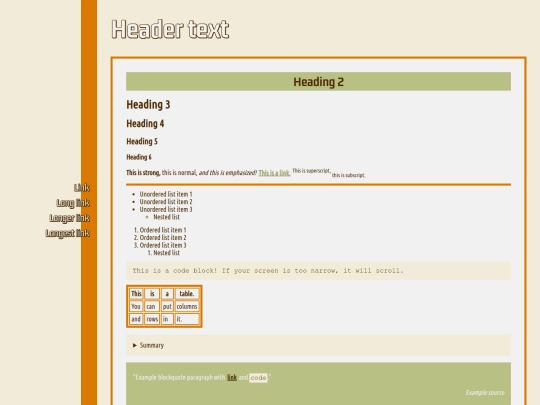Click the 'This is strong,' bold text
540x405 pixels.
pyautogui.click(x=143, y=173)
